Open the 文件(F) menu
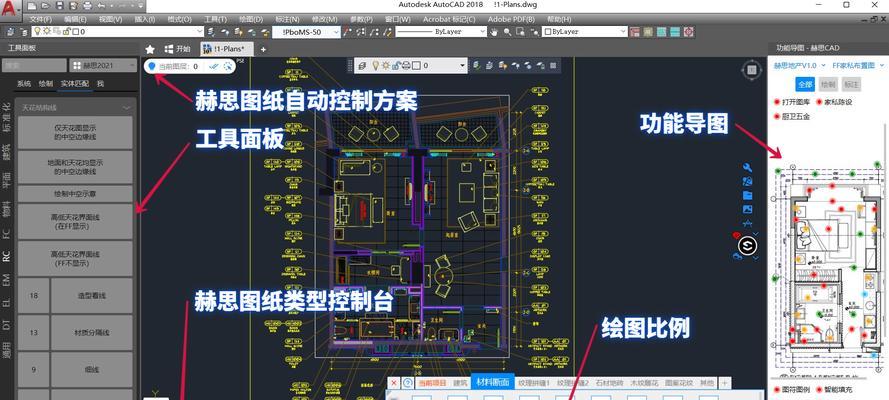The image size is (889, 400). coord(39,19)
